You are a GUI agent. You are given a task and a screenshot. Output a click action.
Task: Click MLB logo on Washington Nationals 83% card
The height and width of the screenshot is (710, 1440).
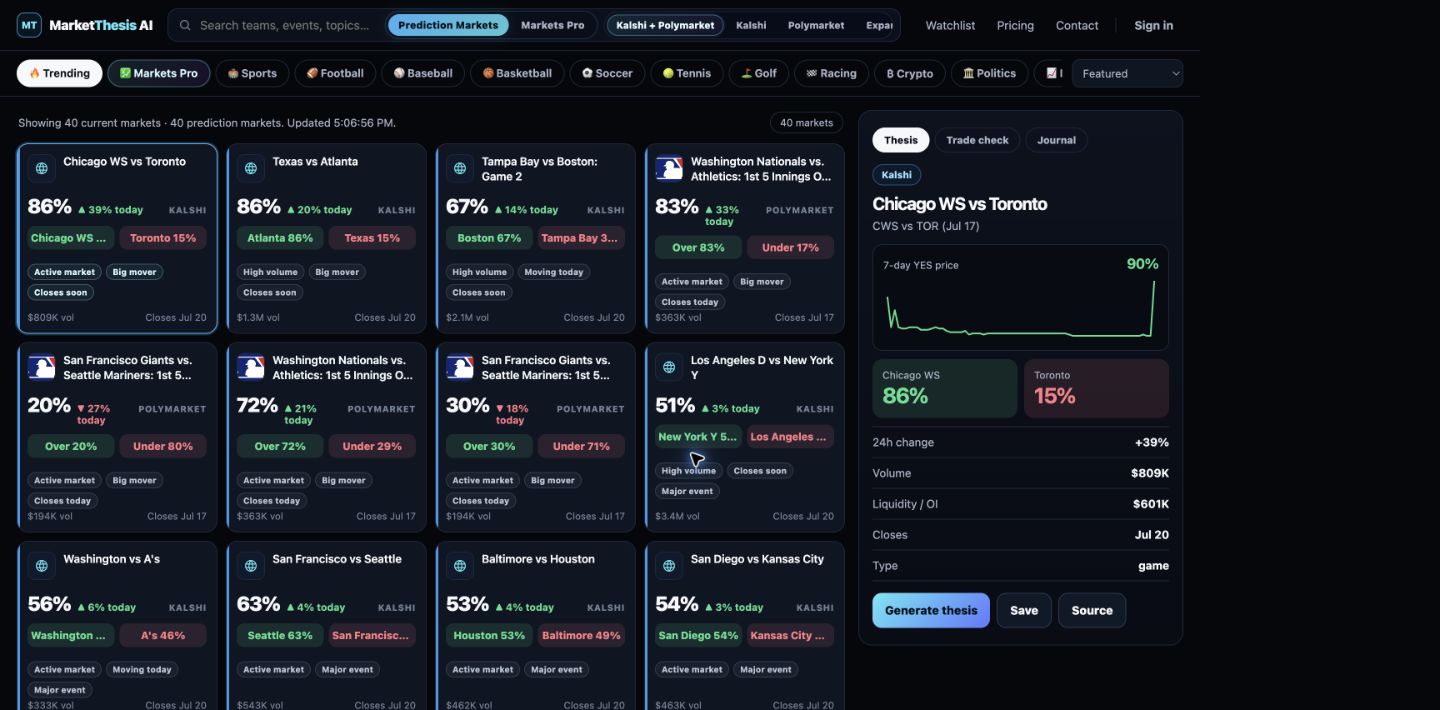click(669, 169)
